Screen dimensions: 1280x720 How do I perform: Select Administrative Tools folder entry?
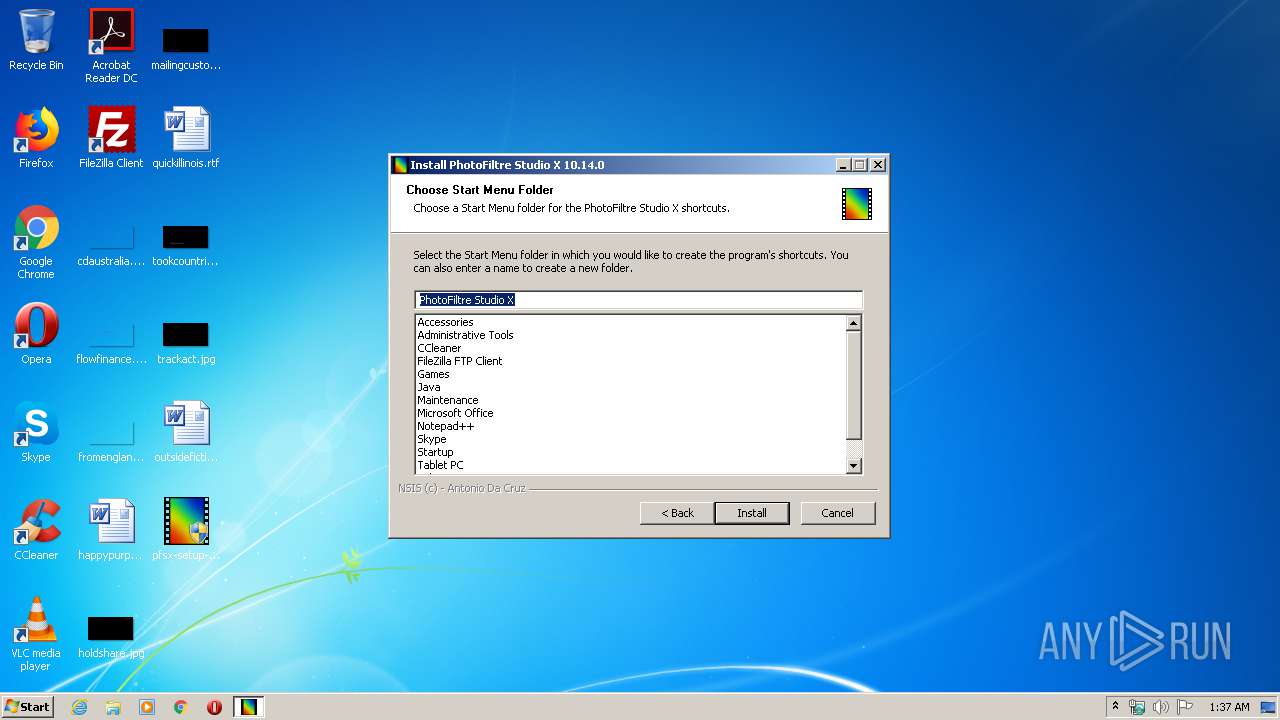(465, 335)
